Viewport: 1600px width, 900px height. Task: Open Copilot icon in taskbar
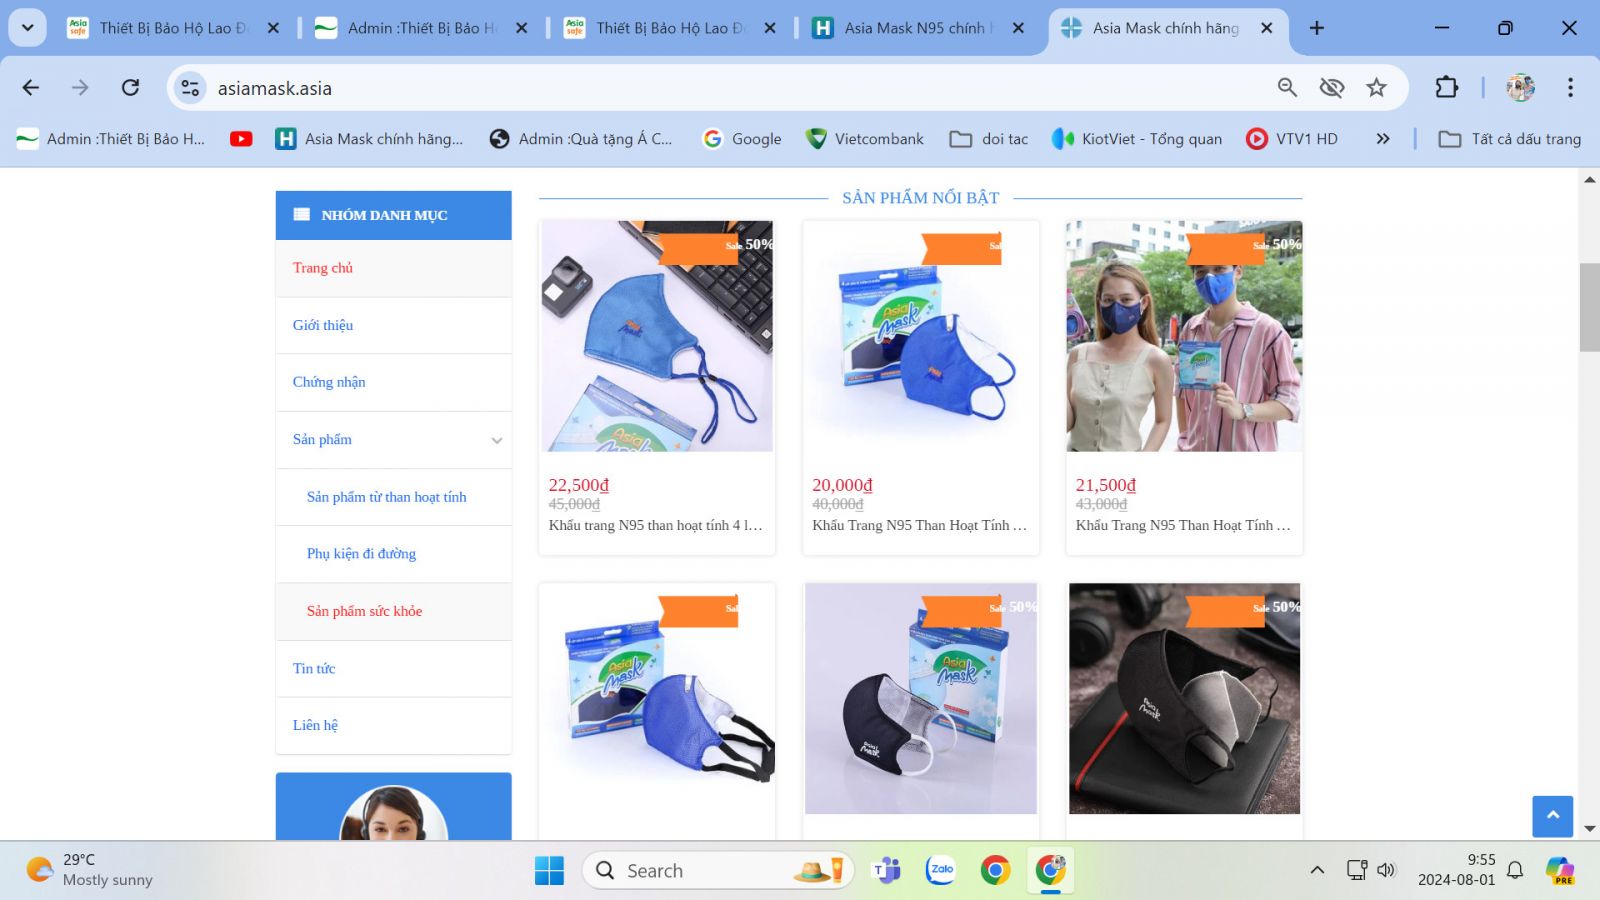1559,870
